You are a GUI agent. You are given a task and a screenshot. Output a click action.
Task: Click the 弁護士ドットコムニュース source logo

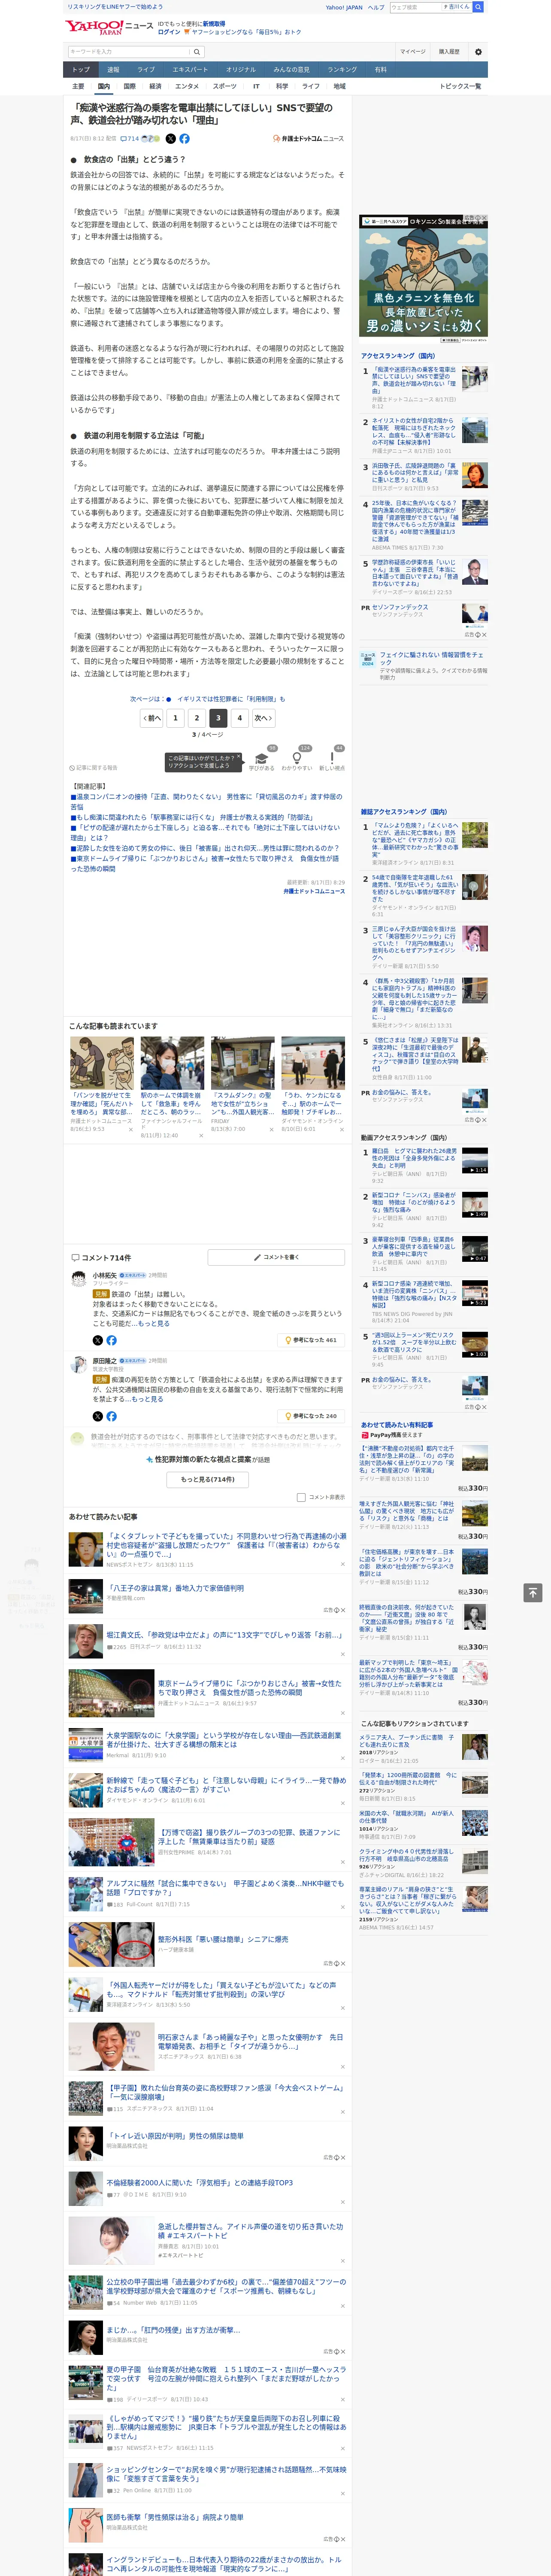308,139
